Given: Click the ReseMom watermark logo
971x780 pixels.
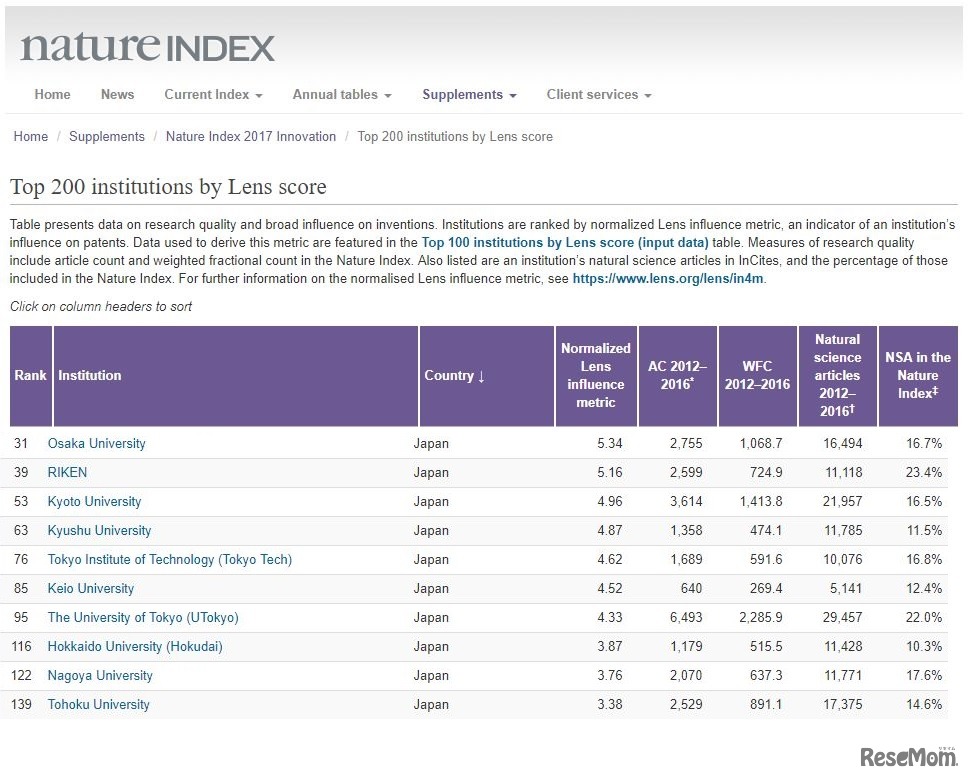Looking at the screenshot, I should [x=895, y=758].
